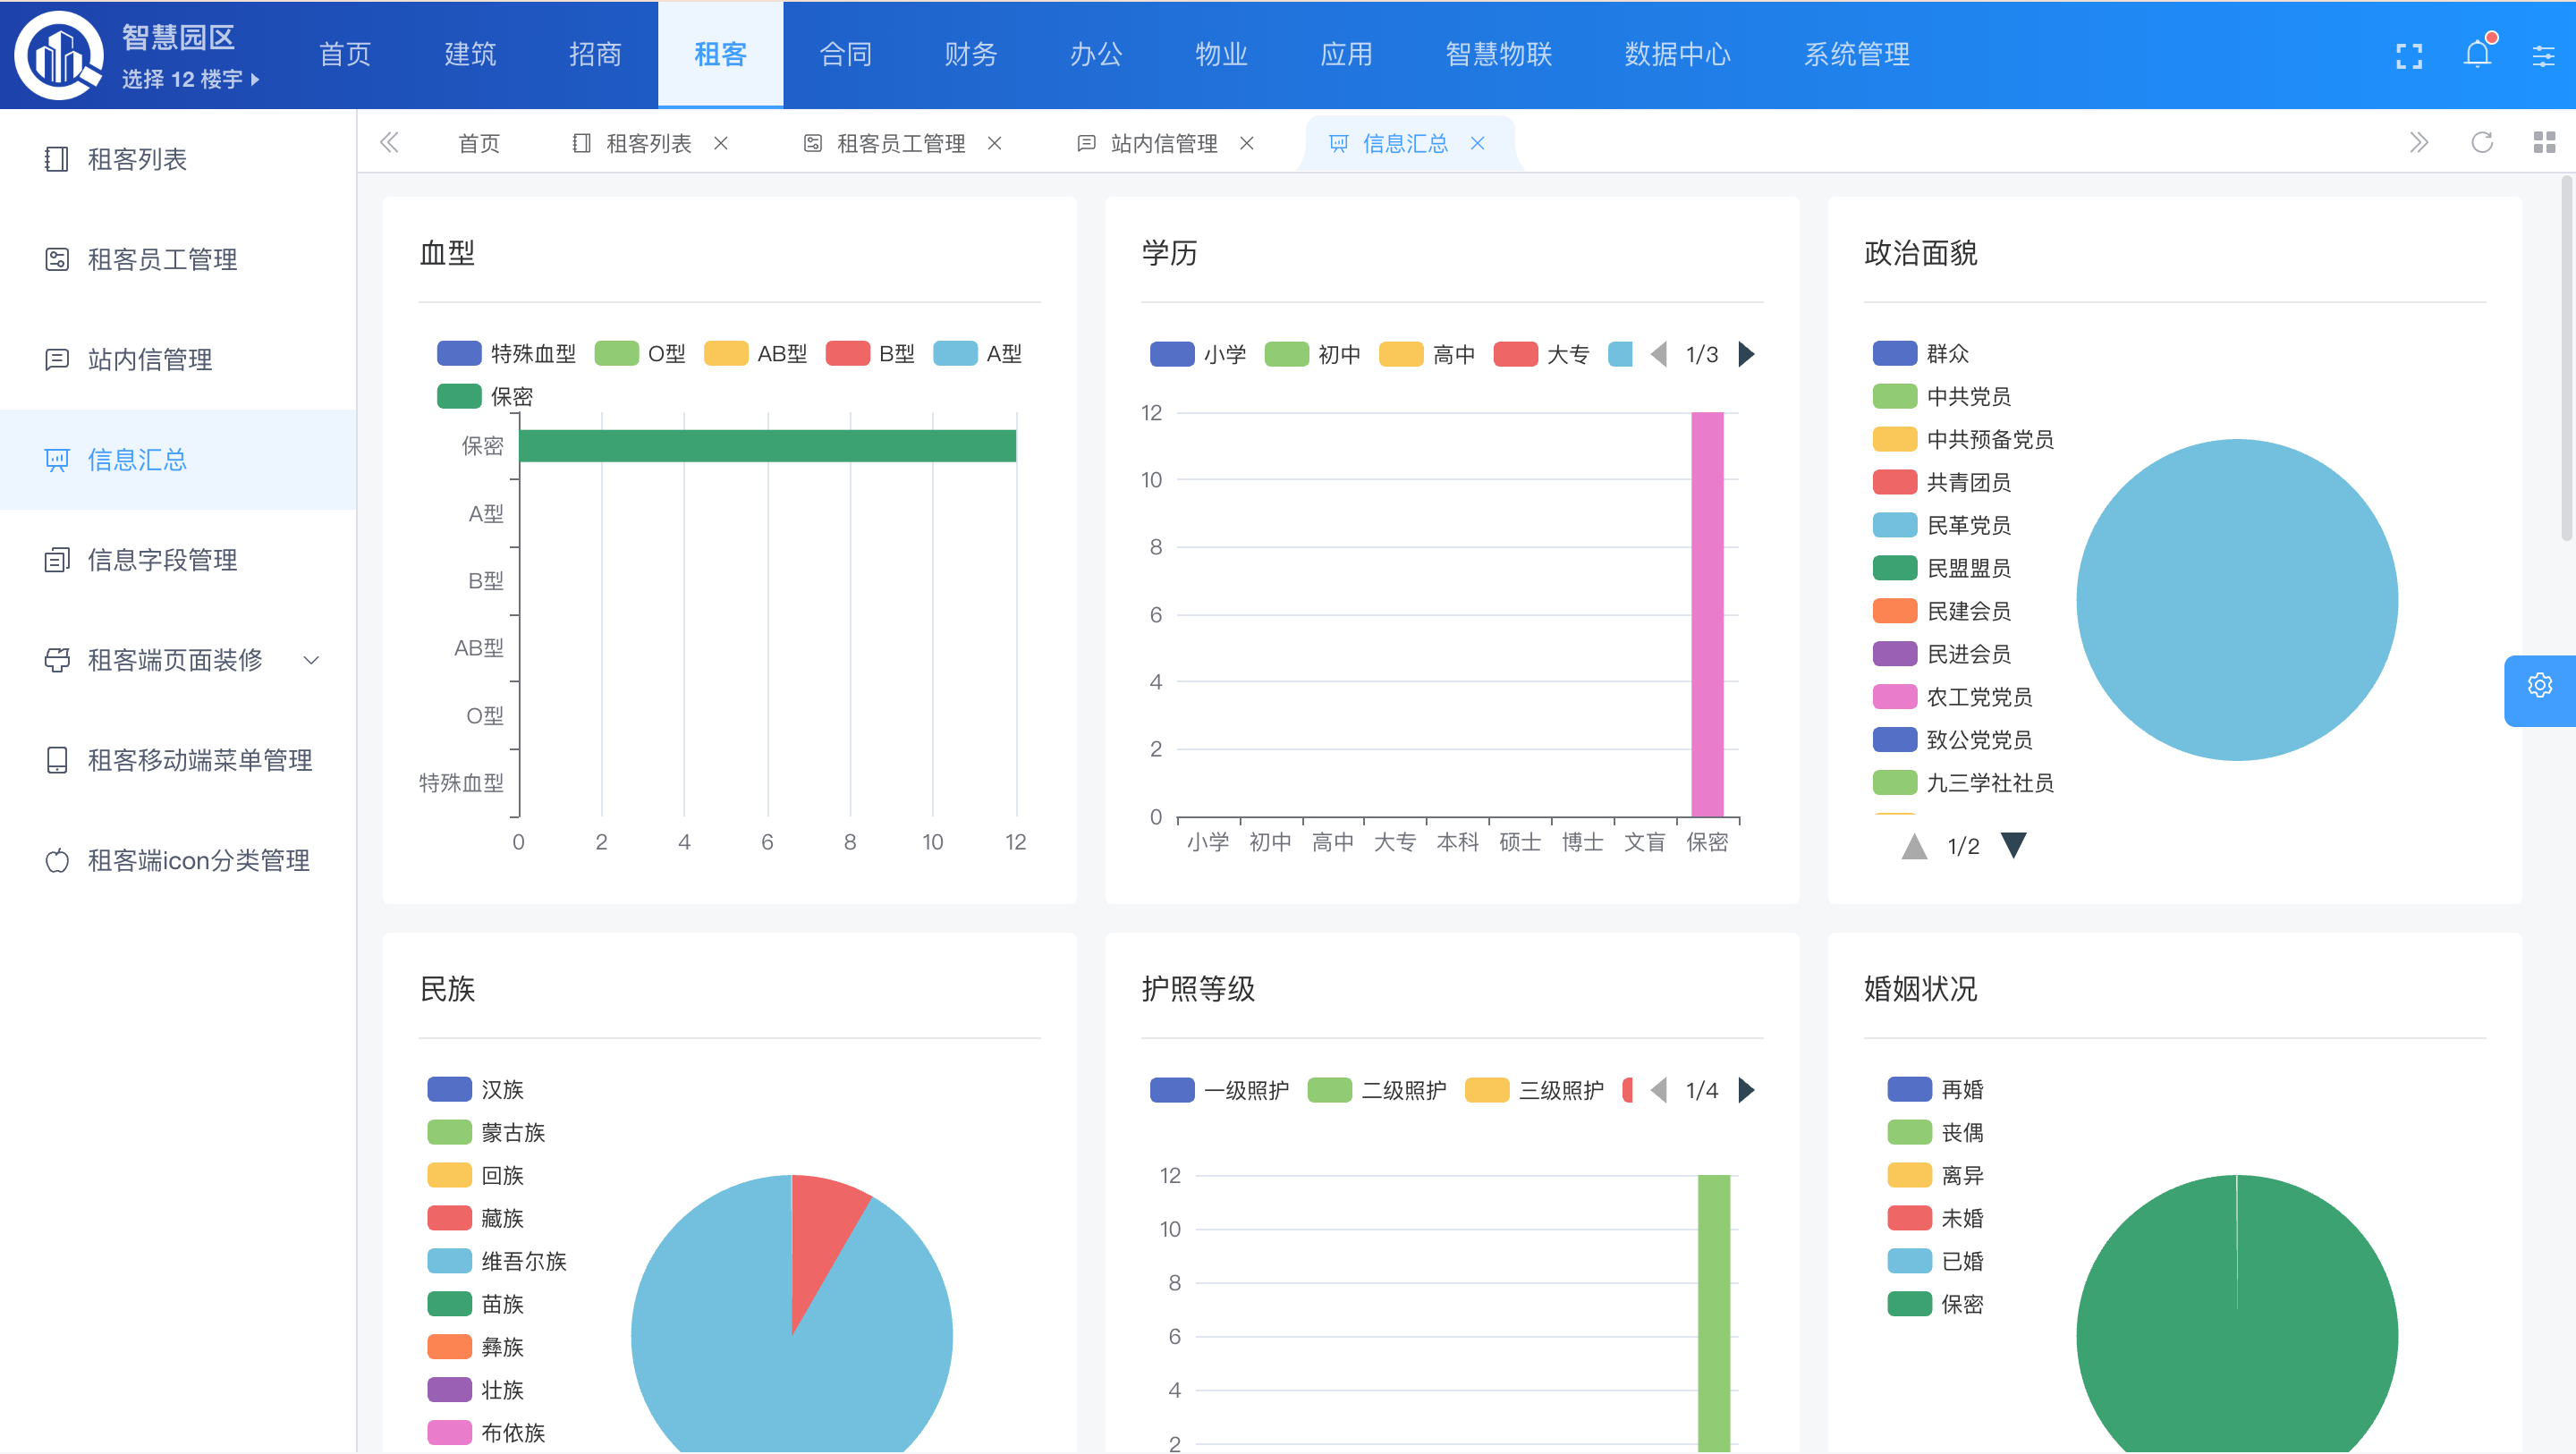Click the floating gear settings button
The width and height of the screenshot is (2576, 1454).
[x=2539, y=686]
